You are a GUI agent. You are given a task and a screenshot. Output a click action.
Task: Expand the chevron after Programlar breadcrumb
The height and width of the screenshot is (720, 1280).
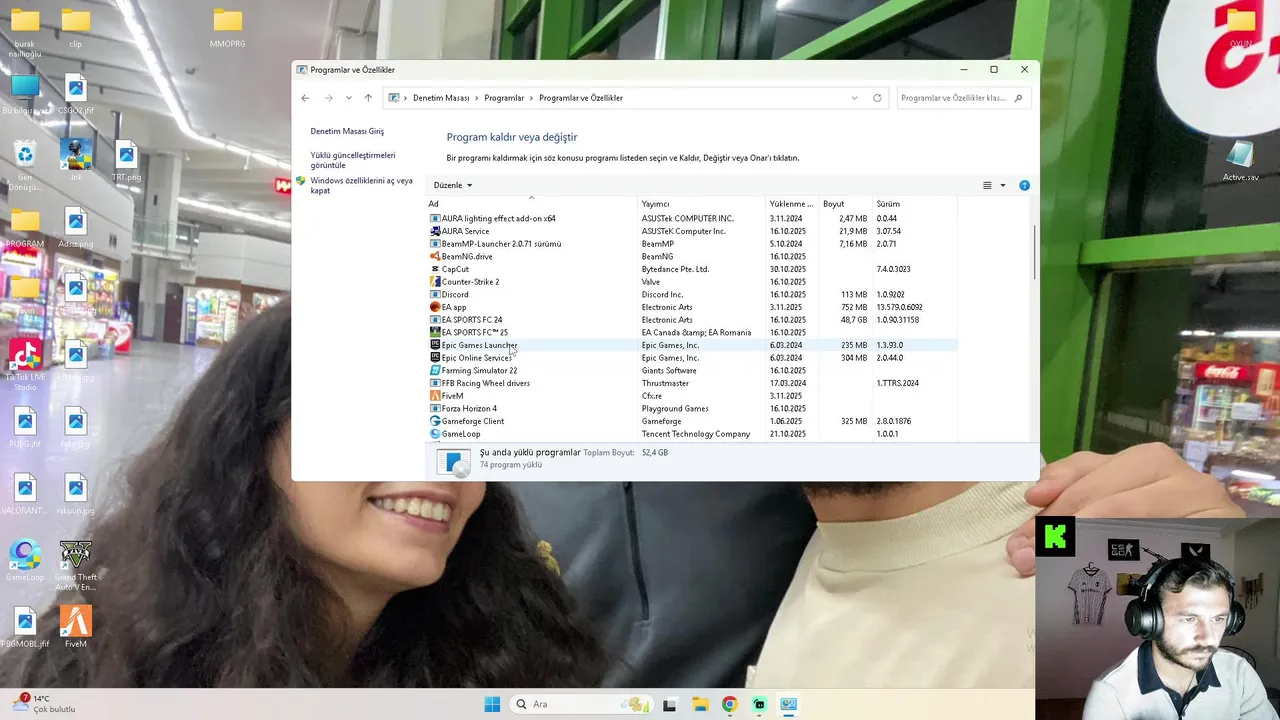pyautogui.click(x=532, y=98)
